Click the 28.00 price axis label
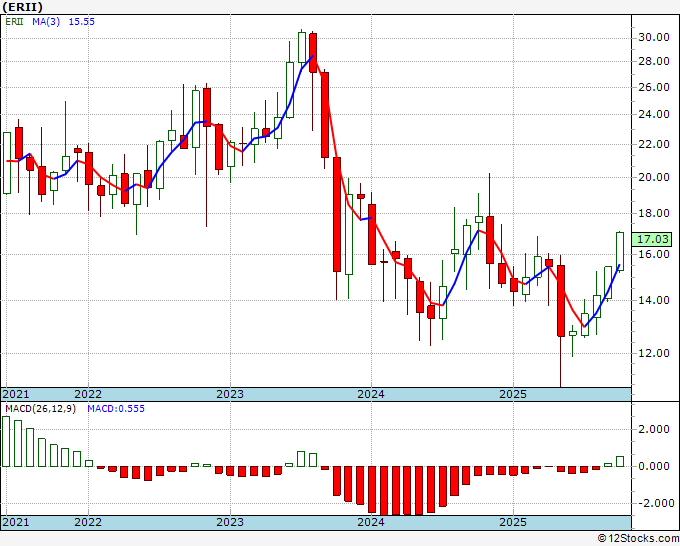Screen dimensions: 680x546 click(654, 61)
